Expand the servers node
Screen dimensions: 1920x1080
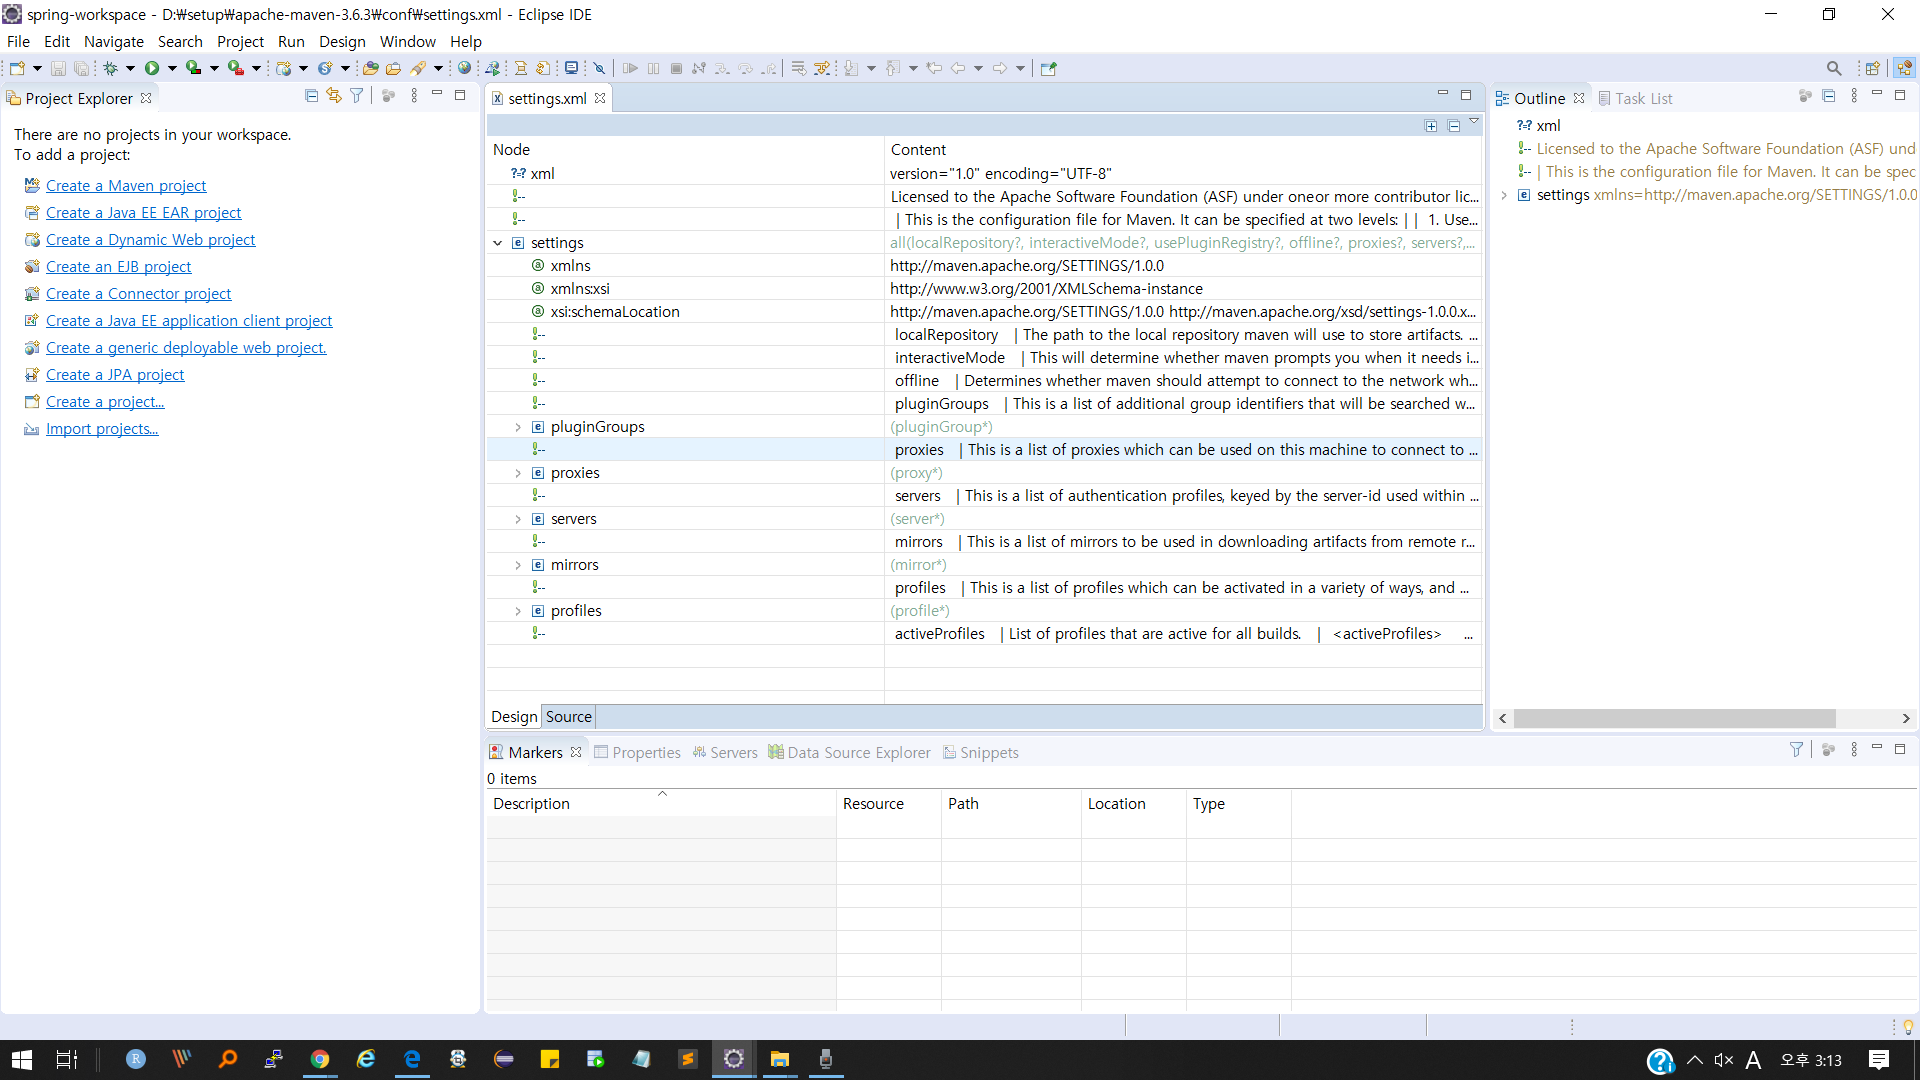point(518,519)
